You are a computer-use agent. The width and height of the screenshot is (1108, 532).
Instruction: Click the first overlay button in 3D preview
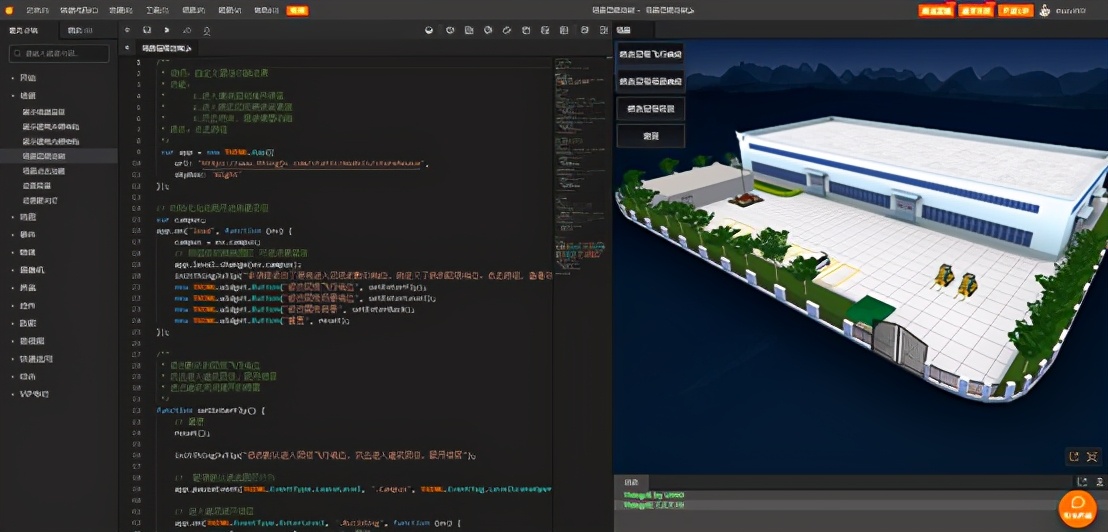pos(651,54)
